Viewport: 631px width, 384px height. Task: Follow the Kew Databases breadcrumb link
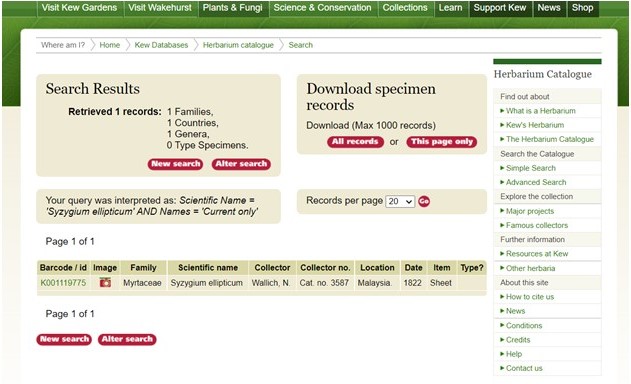coord(161,45)
